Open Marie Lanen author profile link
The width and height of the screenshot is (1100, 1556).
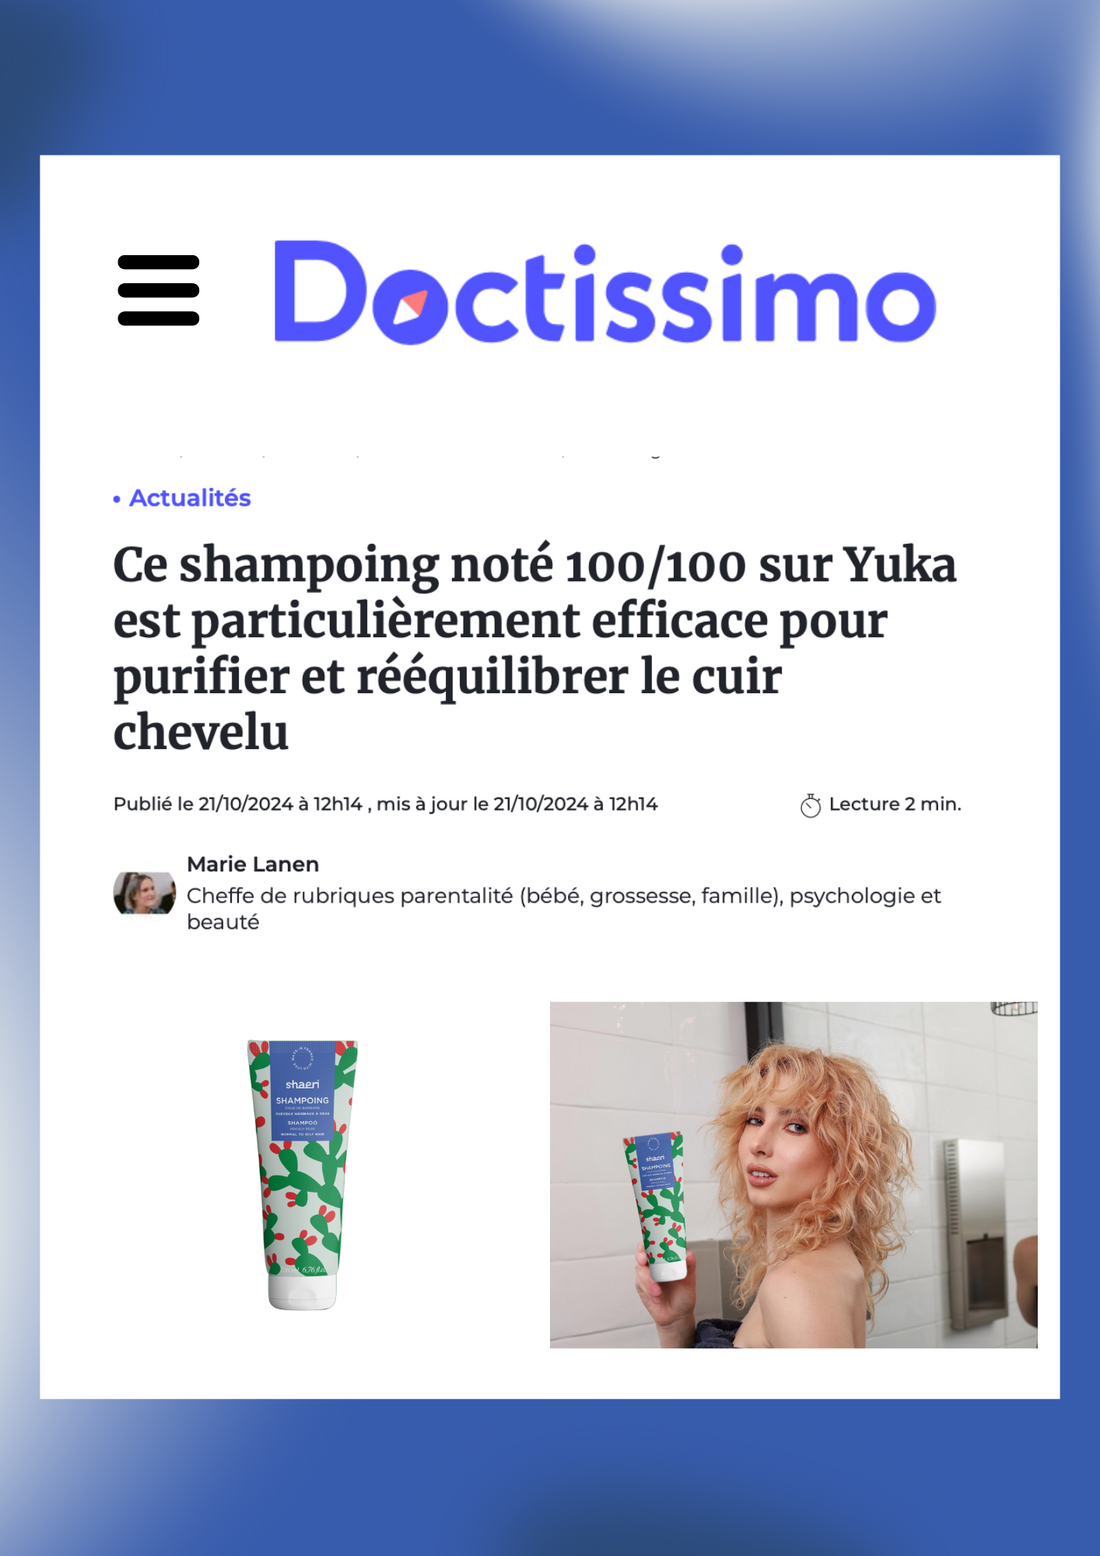pos(253,864)
